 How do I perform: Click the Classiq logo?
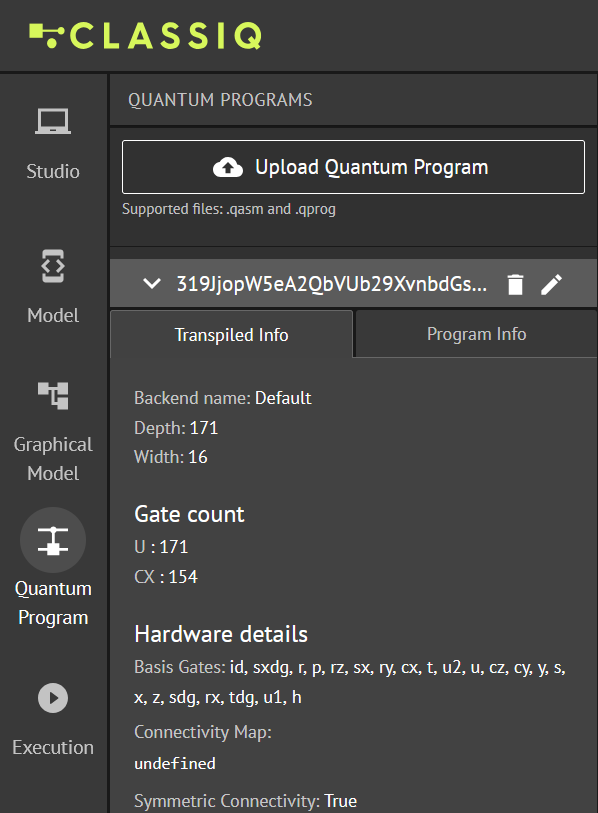pyautogui.click(x=145, y=36)
